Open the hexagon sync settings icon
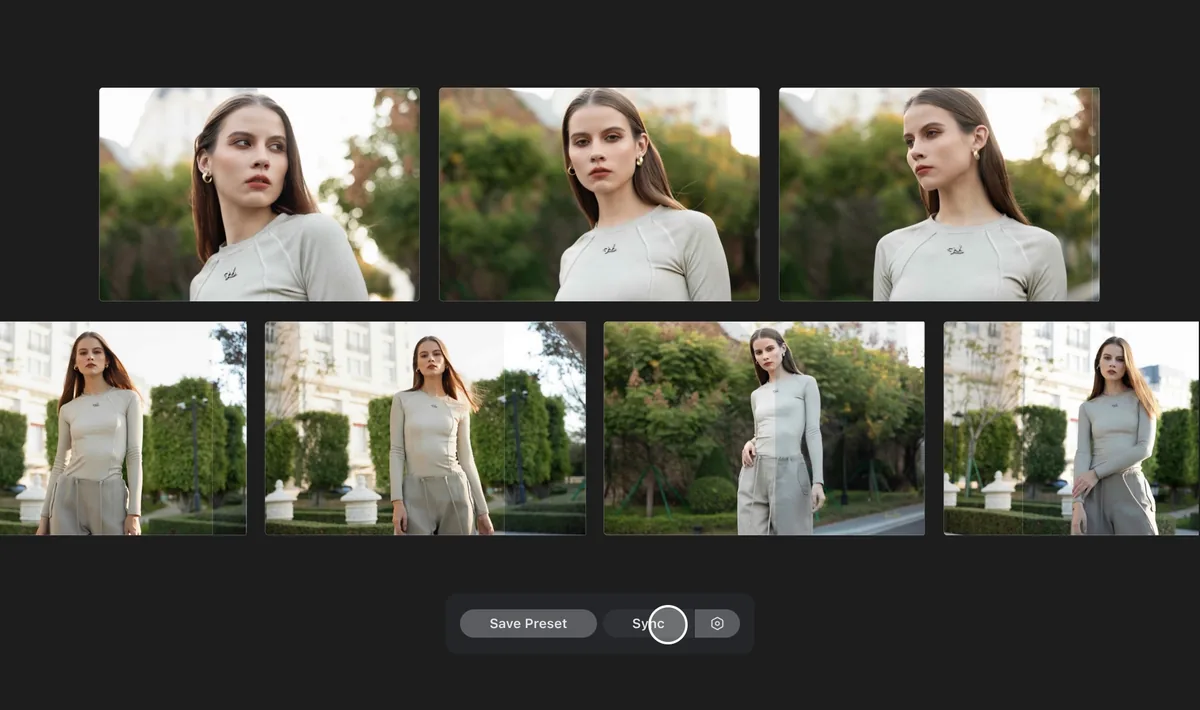This screenshot has width=1200, height=710. coord(717,623)
